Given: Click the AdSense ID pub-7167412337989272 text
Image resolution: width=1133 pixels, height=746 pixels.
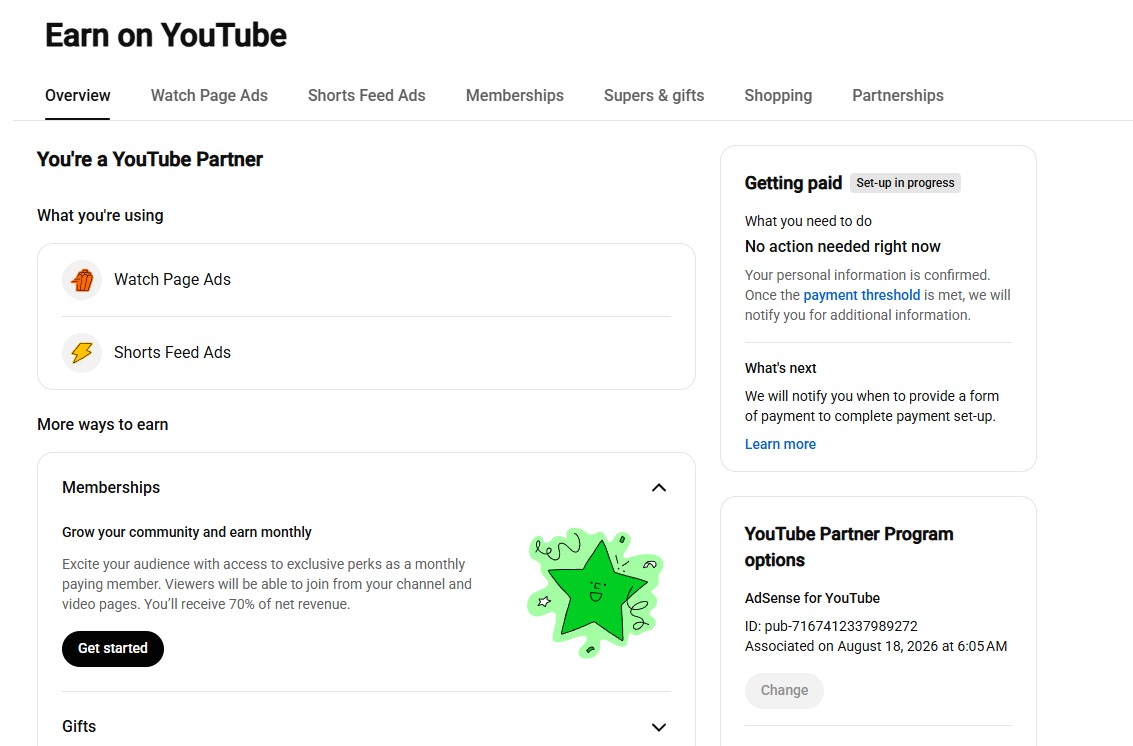Looking at the screenshot, I should click(x=831, y=626).
